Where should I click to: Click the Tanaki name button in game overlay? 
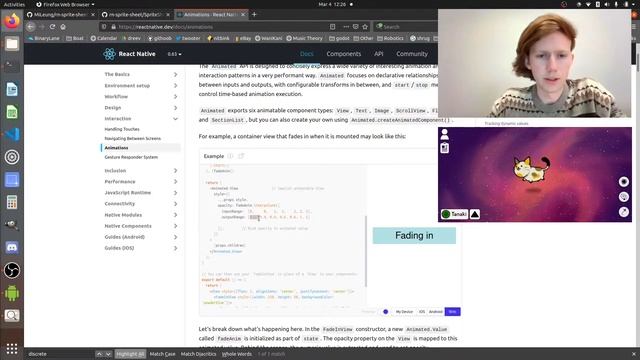(454, 214)
